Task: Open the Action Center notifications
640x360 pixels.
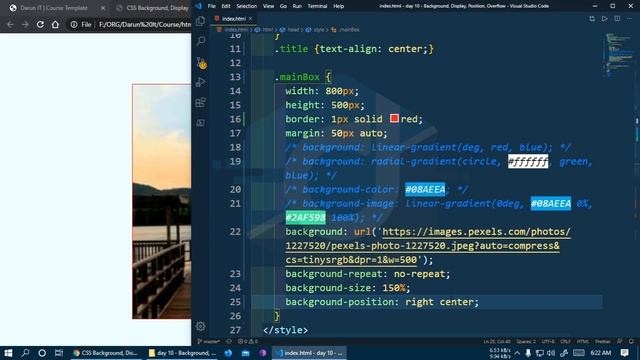Action: click(x=624, y=353)
